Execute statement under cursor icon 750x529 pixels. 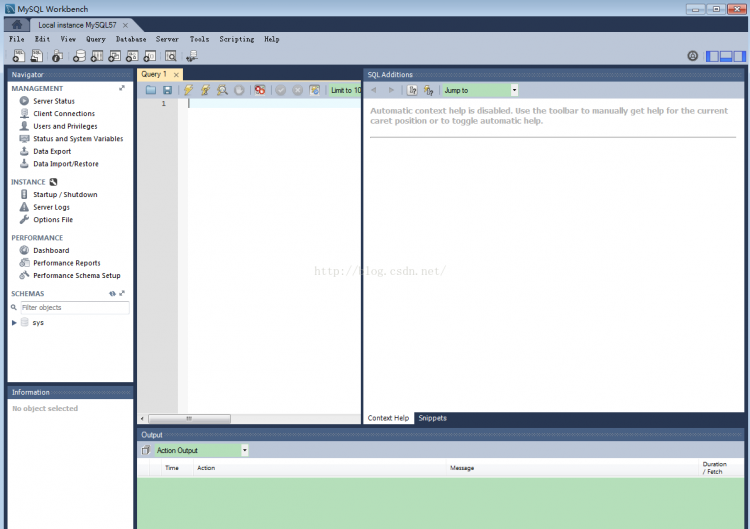pos(205,90)
